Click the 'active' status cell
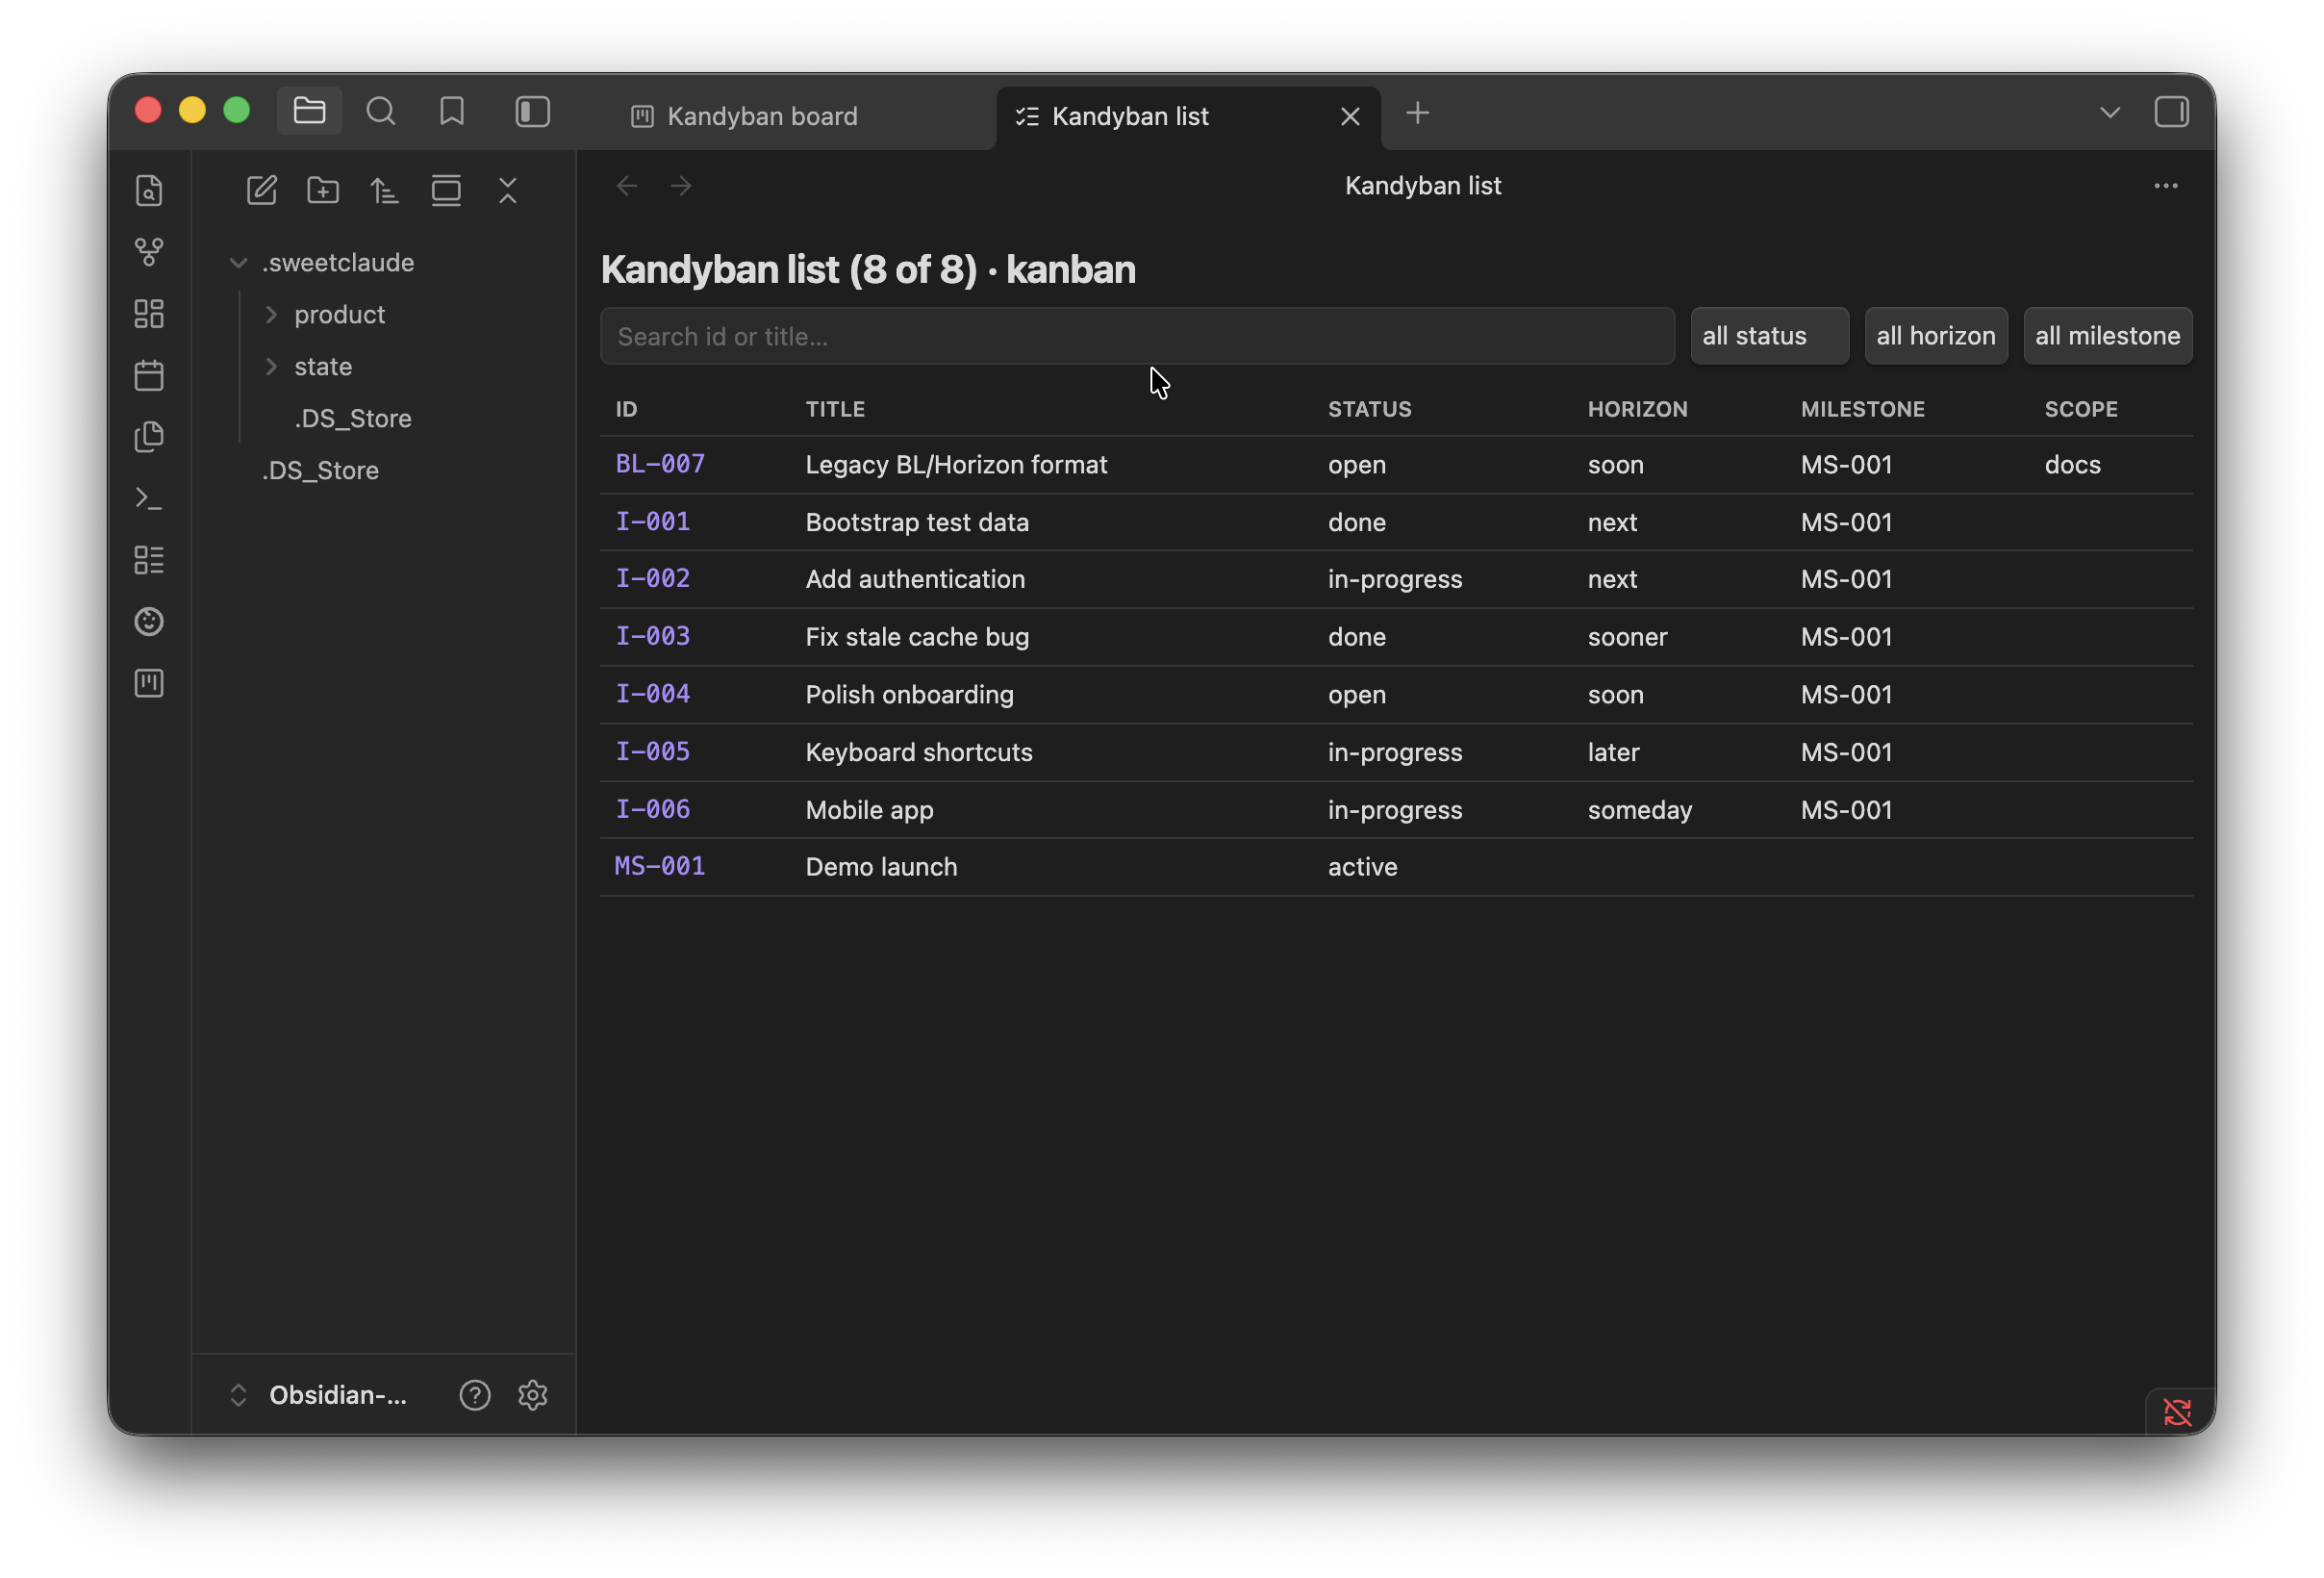This screenshot has width=2324, height=1578. [x=1362, y=867]
